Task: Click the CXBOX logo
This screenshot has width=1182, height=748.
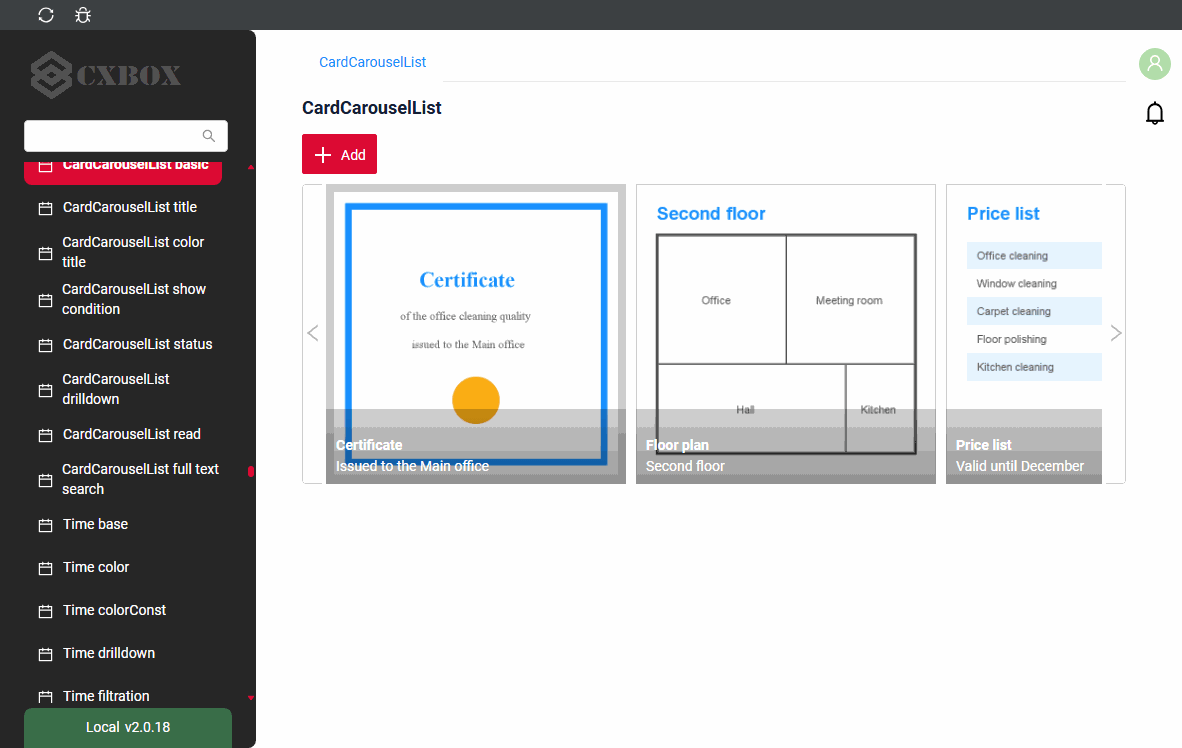Action: [106, 75]
